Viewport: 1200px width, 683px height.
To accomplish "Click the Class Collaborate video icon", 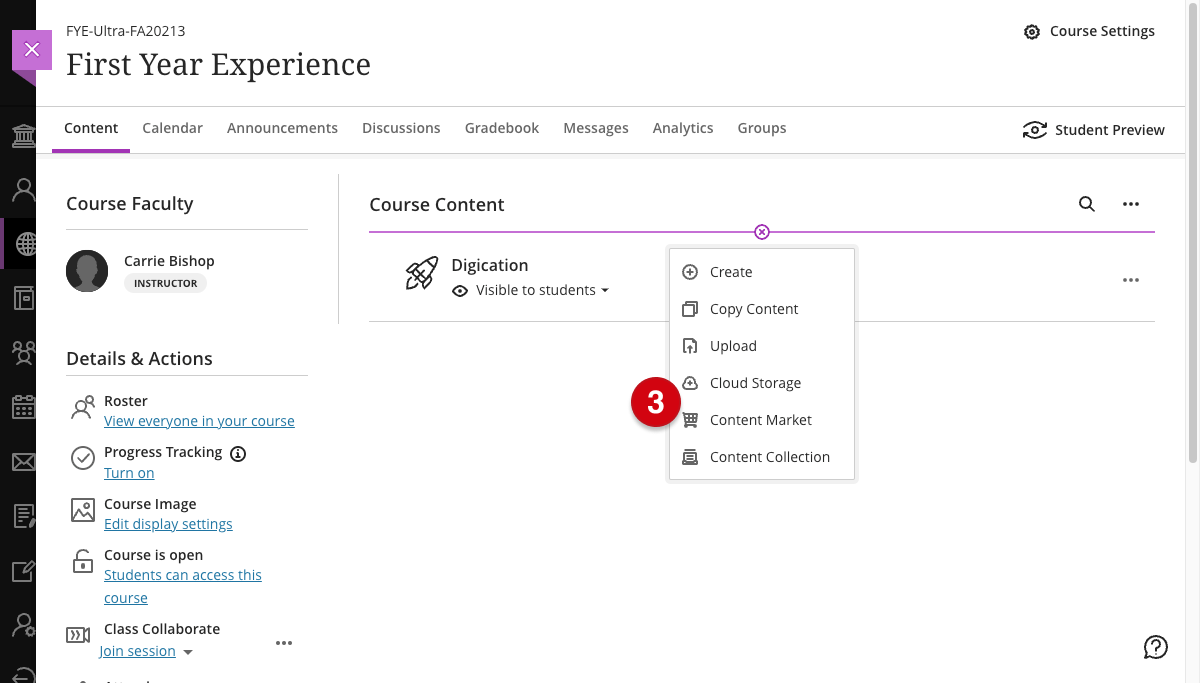I will click(x=78, y=635).
